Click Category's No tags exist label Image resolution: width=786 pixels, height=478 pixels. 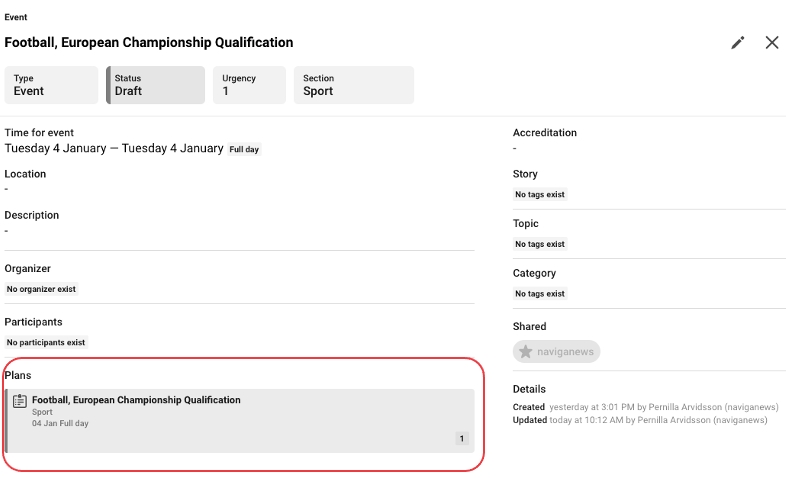click(540, 294)
